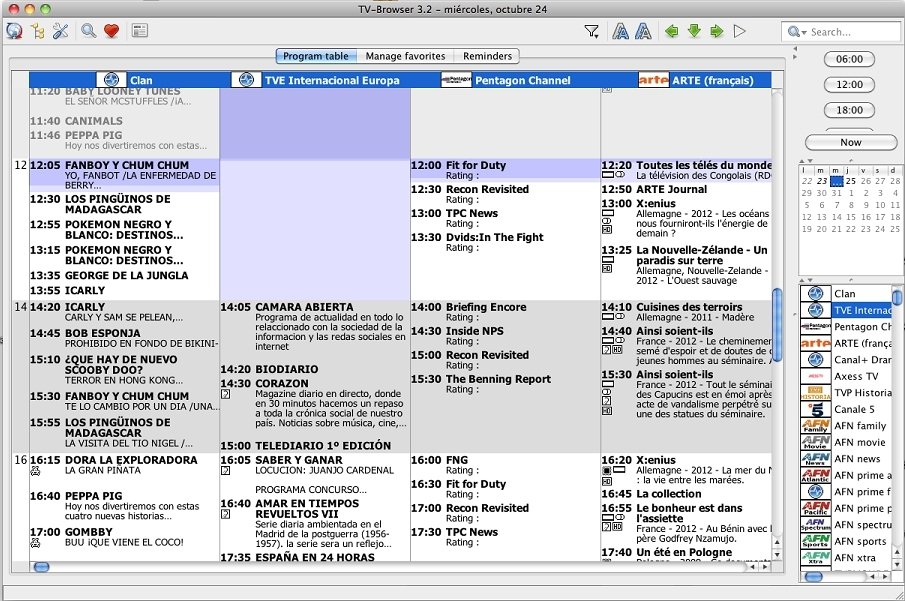Open favorites with the red heart icon
This screenshot has width=905, height=601.
[x=111, y=31]
